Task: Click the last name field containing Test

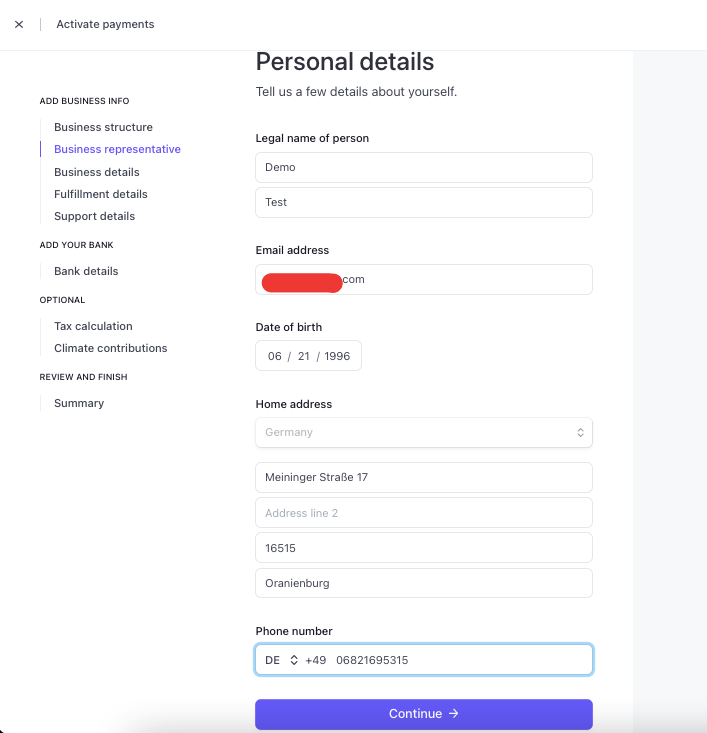Action: [x=423, y=202]
